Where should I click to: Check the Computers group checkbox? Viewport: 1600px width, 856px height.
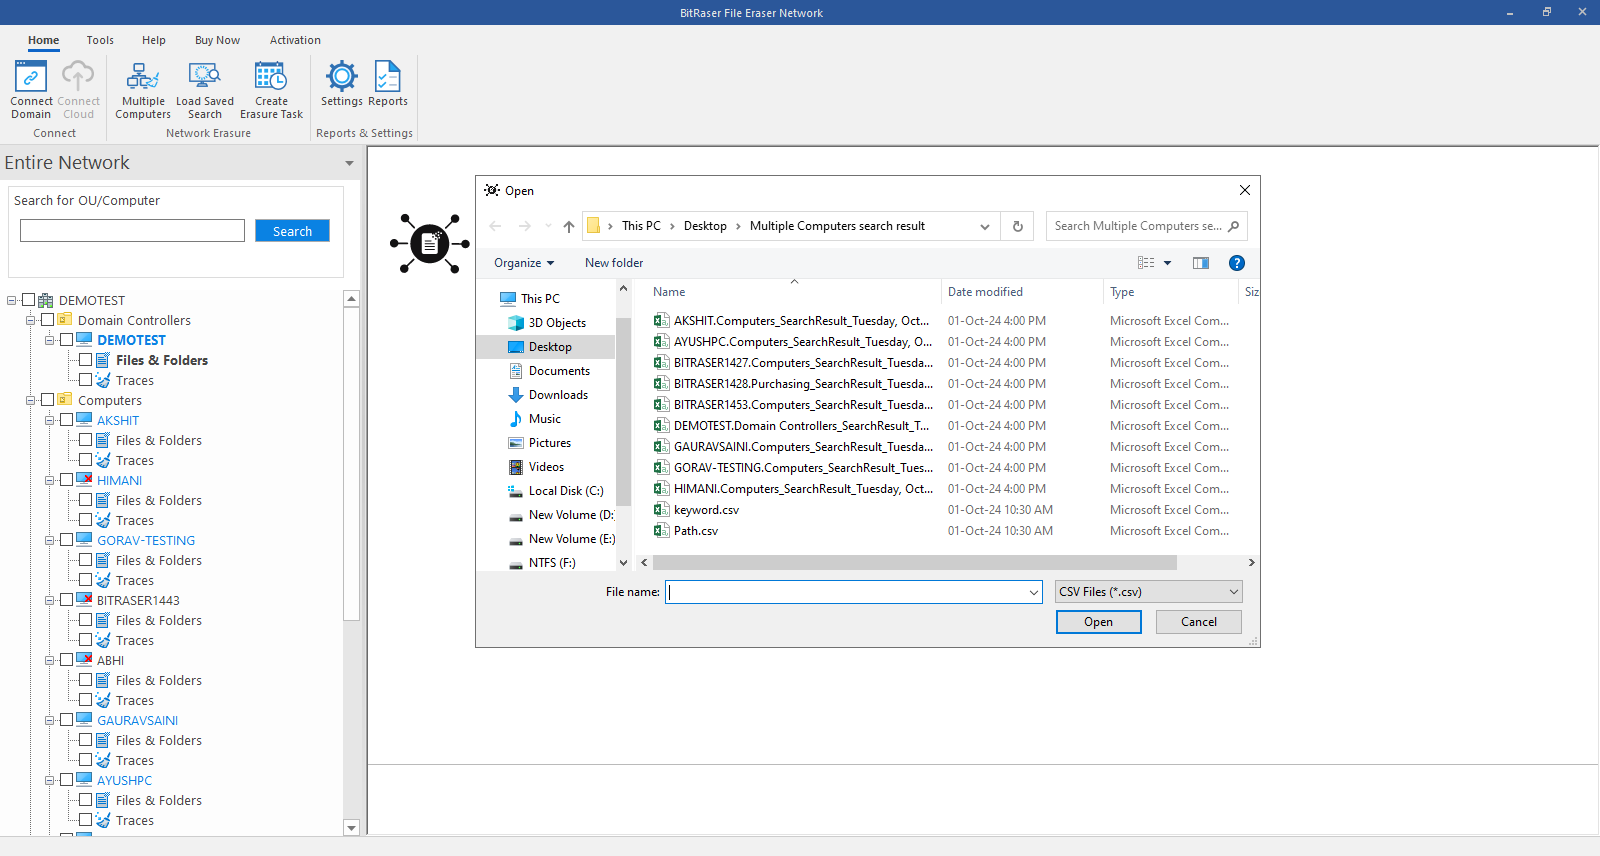pyautogui.click(x=47, y=400)
